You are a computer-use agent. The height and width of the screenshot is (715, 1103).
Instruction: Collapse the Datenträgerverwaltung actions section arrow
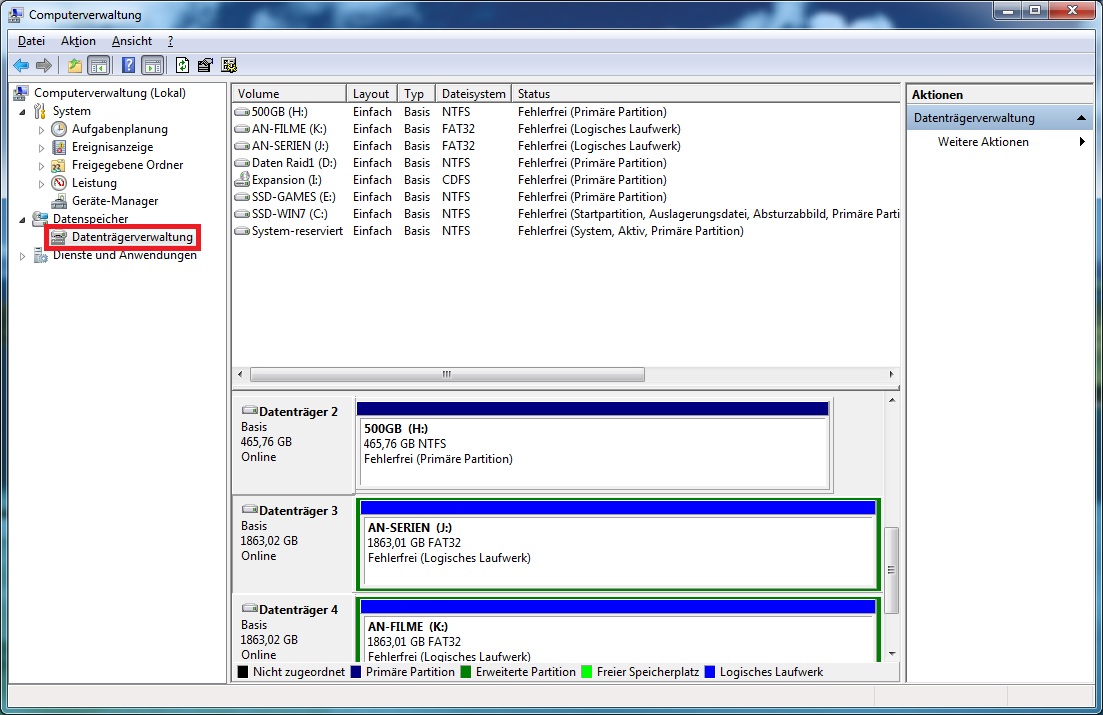click(1081, 118)
